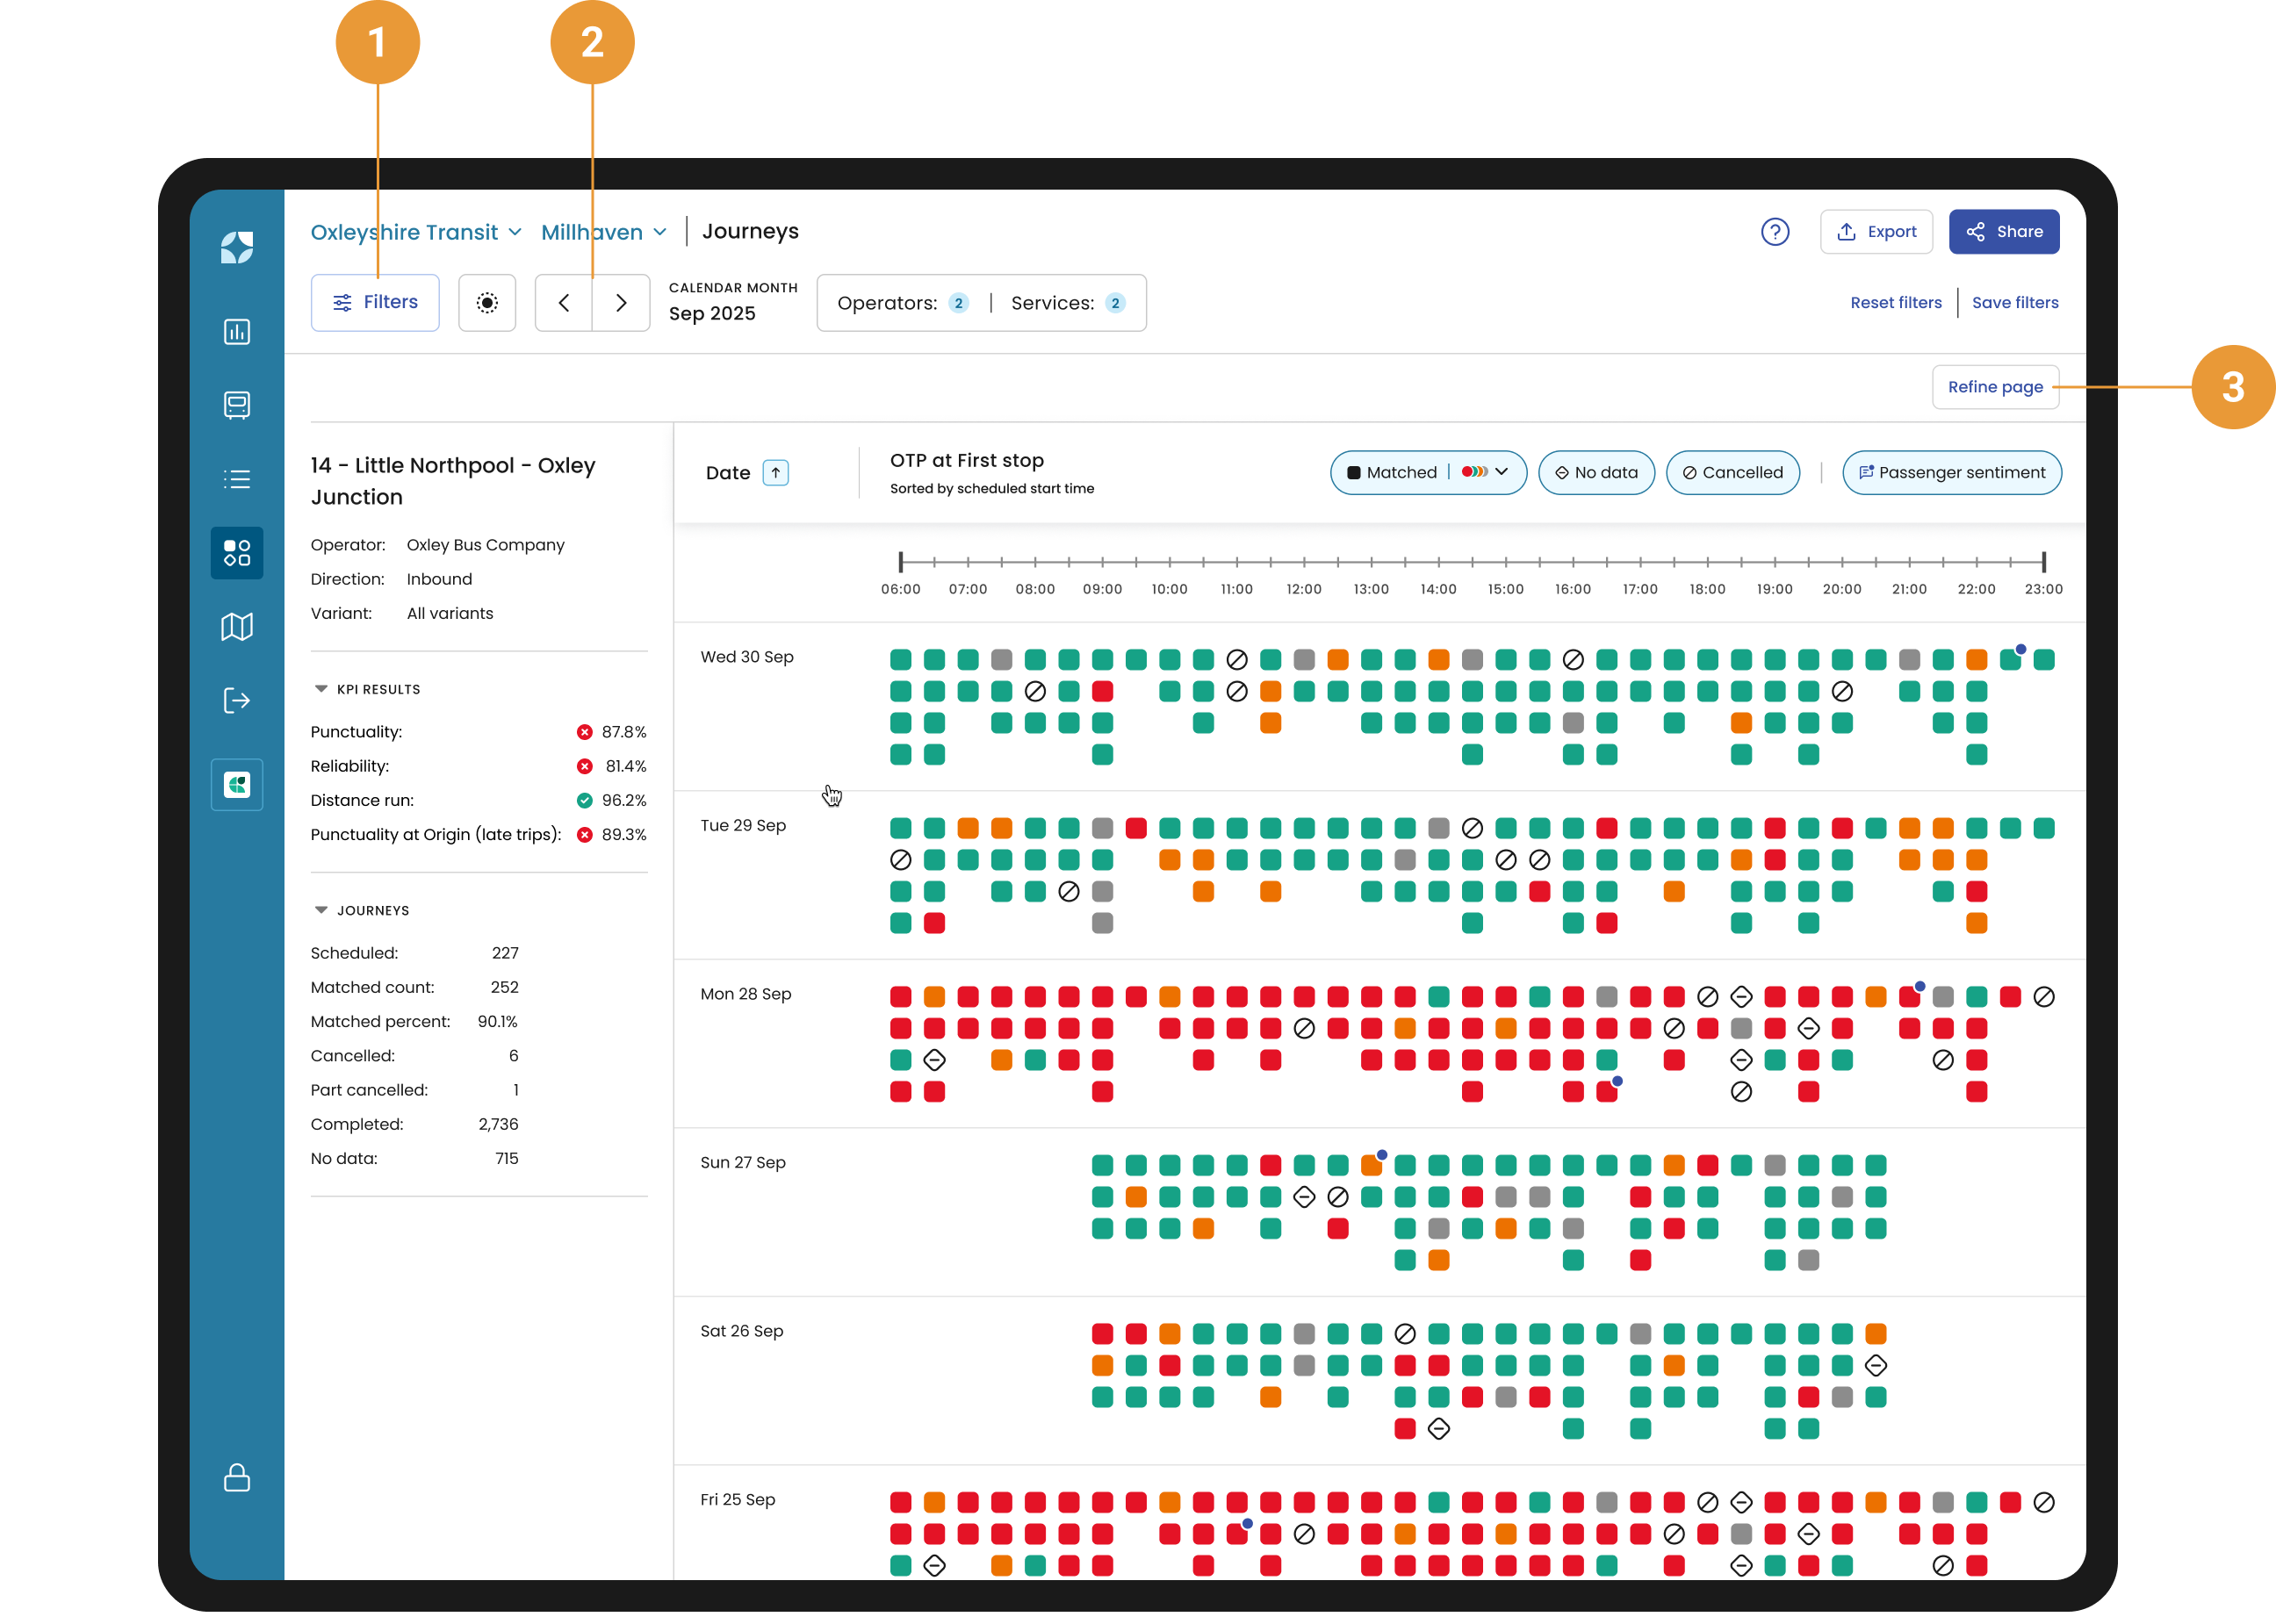Click the Reset filters link
The width and height of the screenshot is (2276, 1624).
coord(1895,303)
